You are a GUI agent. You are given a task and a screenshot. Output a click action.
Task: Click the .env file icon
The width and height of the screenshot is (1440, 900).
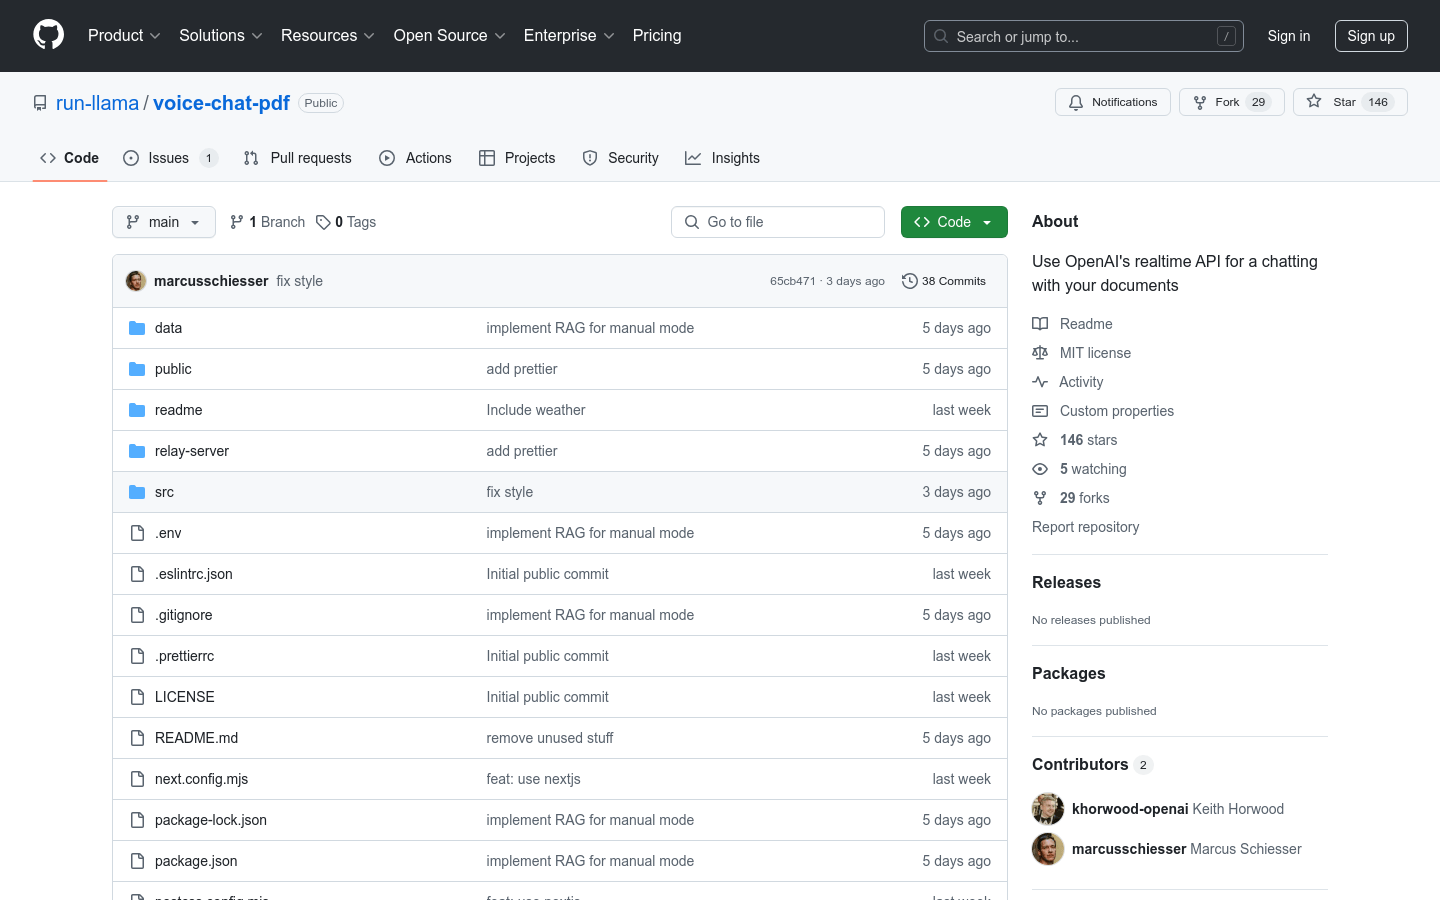pyautogui.click(x=137, y=533)
